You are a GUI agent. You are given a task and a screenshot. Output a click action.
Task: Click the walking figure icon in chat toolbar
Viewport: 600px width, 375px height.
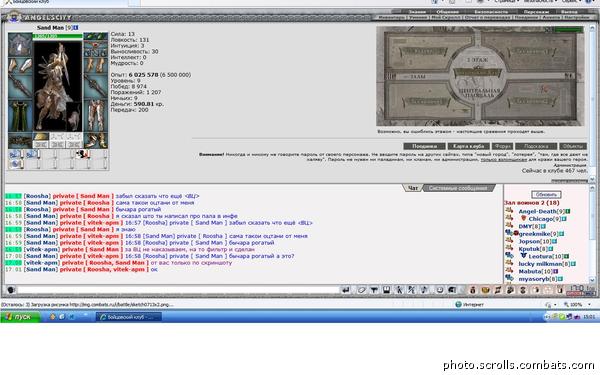[399, 290]
